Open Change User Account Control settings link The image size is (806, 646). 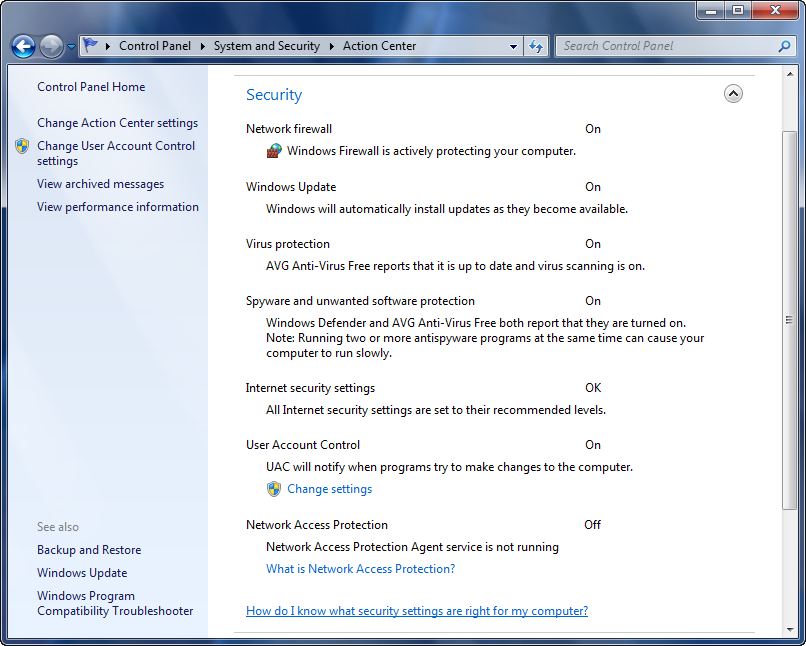coord(116,153)
